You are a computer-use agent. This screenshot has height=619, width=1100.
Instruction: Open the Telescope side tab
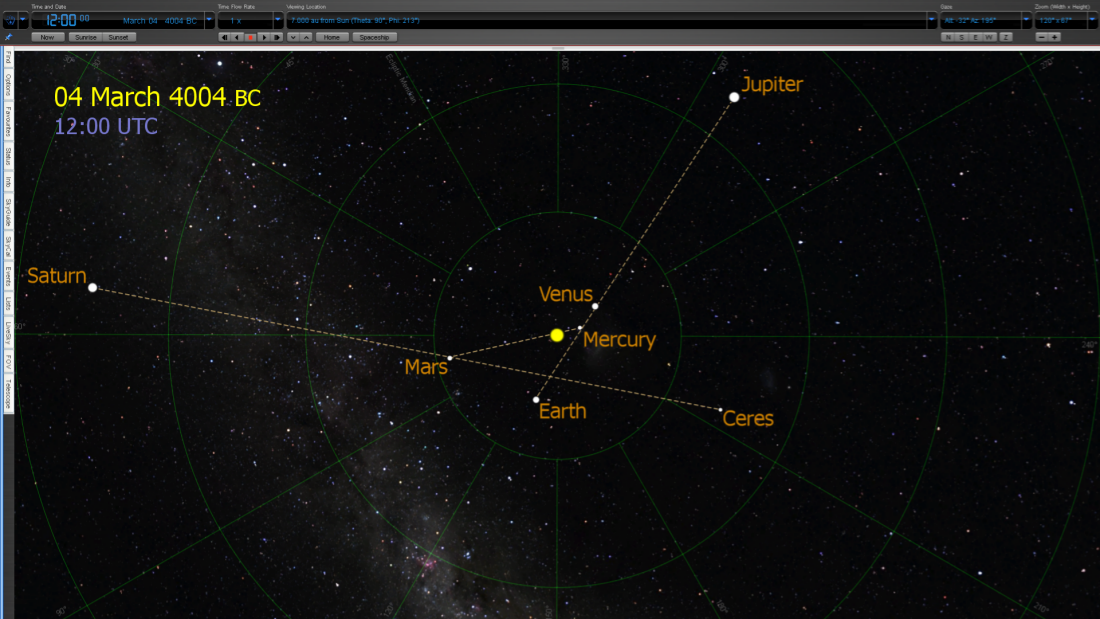pyautogui.click(x=8, y=393)
